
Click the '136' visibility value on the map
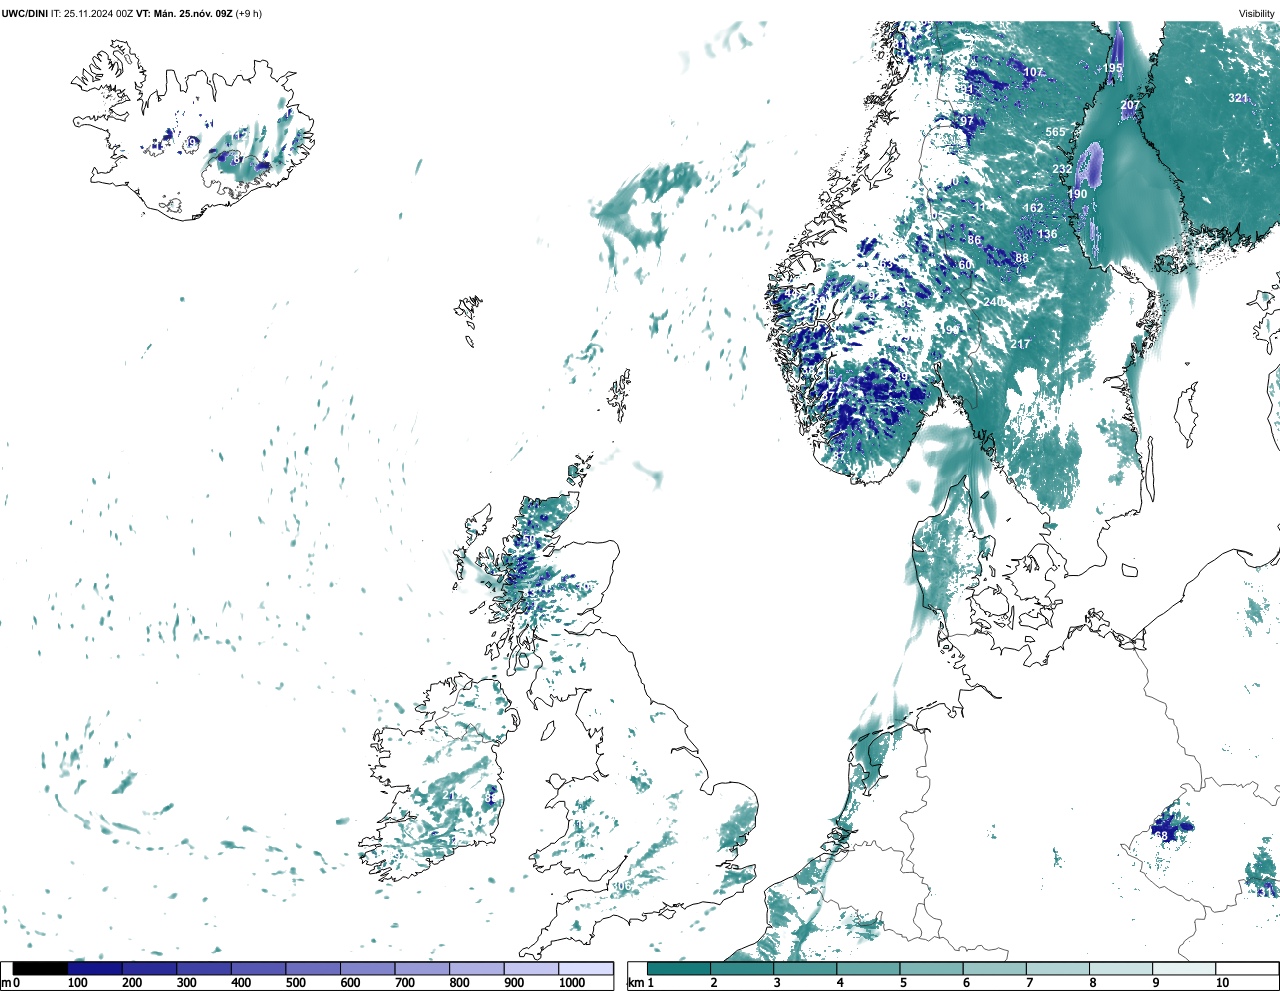coord(1047,235)
